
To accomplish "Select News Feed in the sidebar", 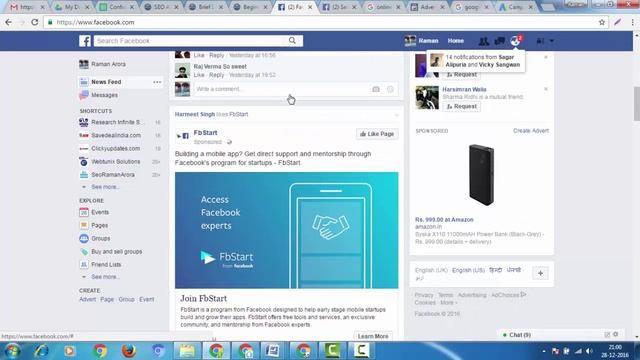I will click(x=106, y=82).
